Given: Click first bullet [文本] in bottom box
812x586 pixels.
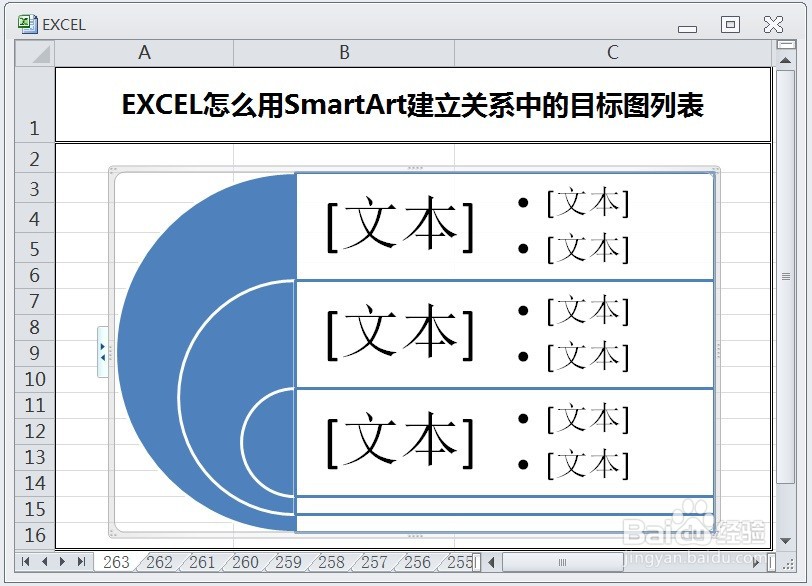Looking at the screenshot, I should tap(588, 418).
